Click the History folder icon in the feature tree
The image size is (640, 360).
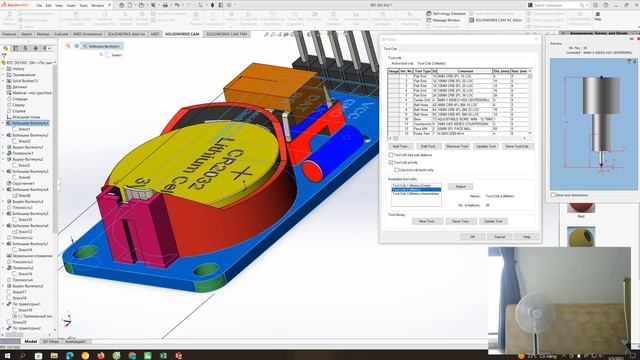click(9, 69)
